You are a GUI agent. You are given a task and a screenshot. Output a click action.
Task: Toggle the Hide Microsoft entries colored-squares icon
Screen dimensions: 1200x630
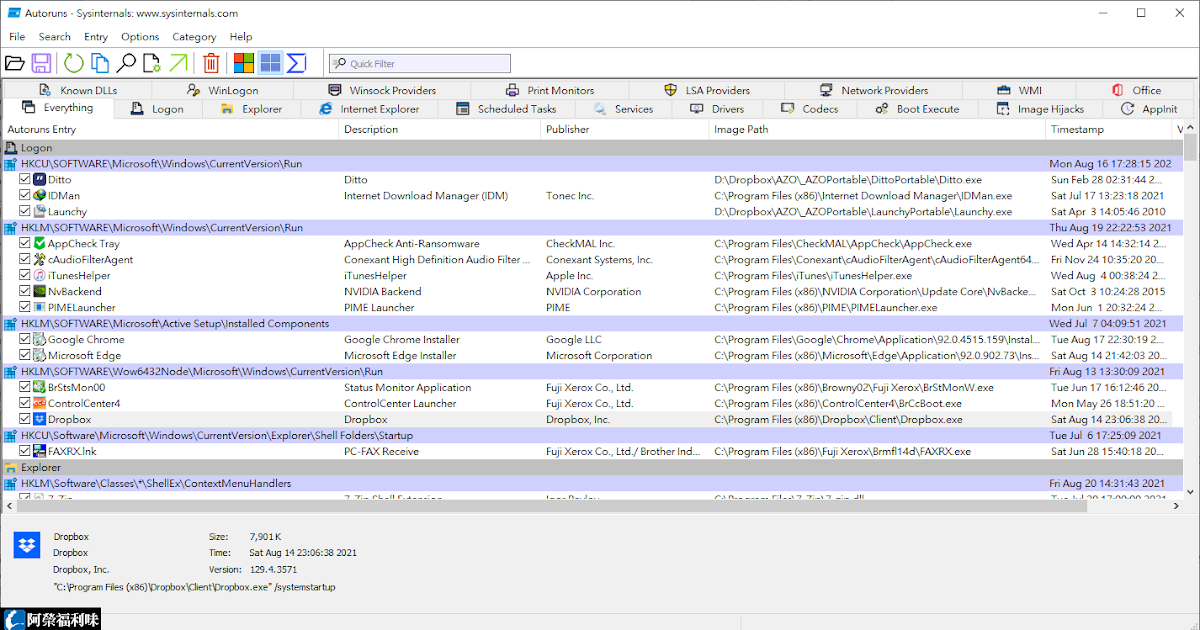244,63
